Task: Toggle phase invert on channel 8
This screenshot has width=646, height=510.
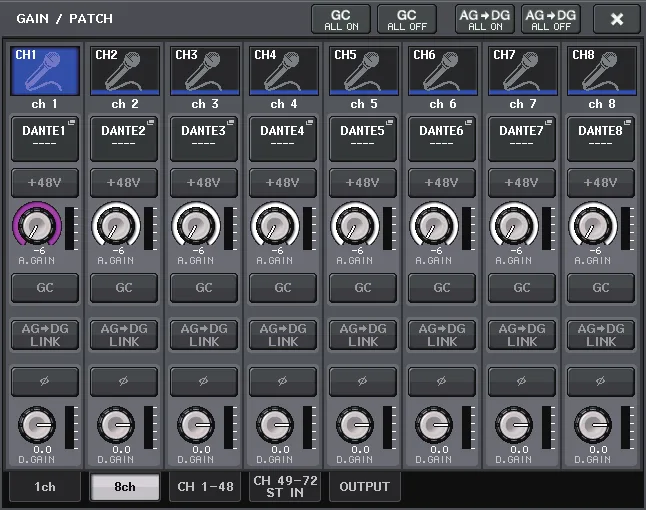Action: (x=601, y=382)
